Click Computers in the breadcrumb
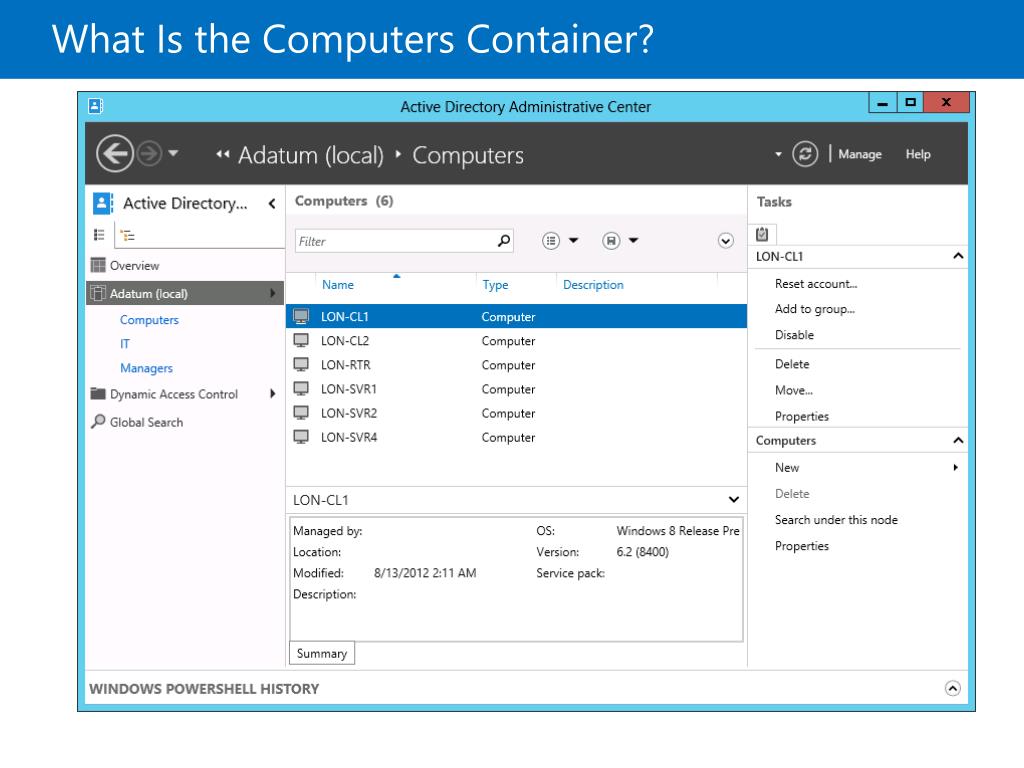The height and width of the screenshot is (768, 1024). point(468,155)
